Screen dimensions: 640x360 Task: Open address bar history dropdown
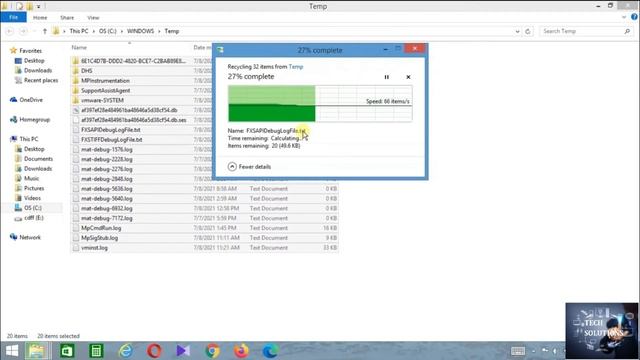517,31
